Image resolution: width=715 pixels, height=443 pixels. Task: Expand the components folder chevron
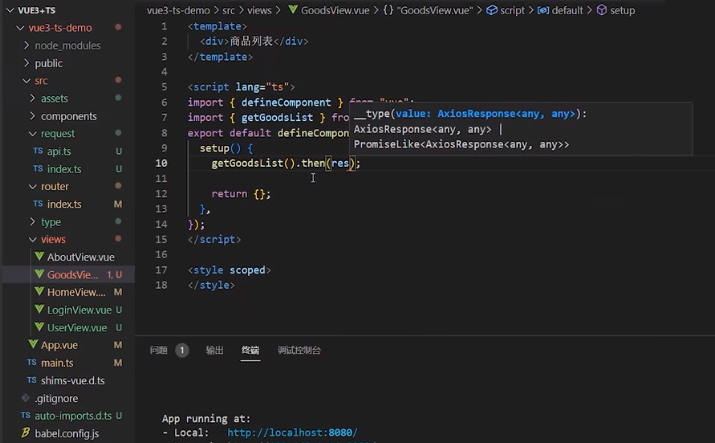(x=32, y=116)
